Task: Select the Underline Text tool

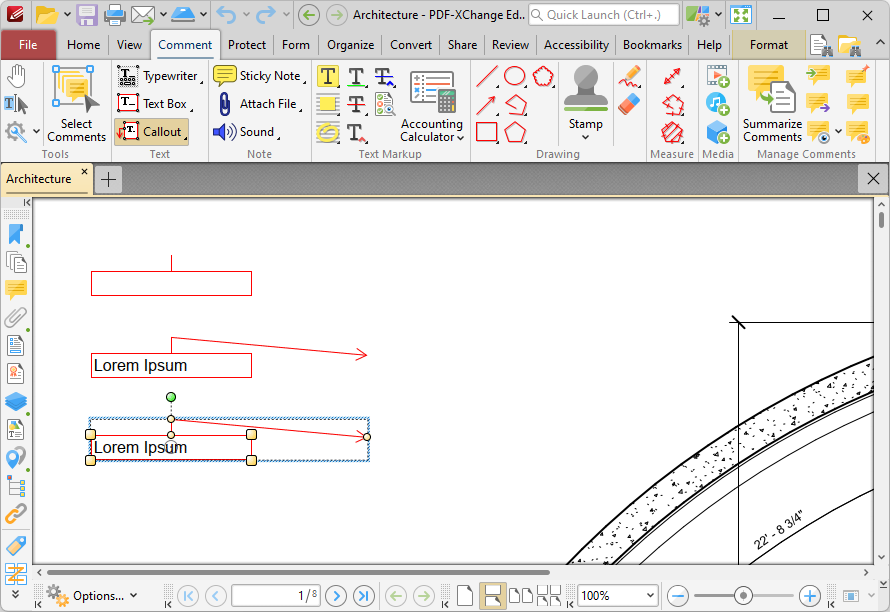Action: point(356,76)
